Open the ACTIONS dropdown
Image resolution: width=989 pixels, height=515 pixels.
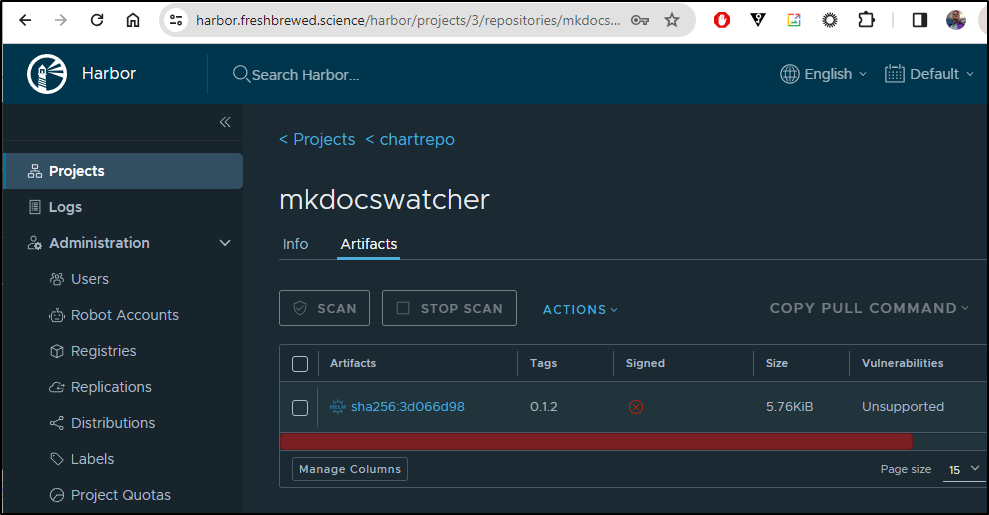click(580, 310)
